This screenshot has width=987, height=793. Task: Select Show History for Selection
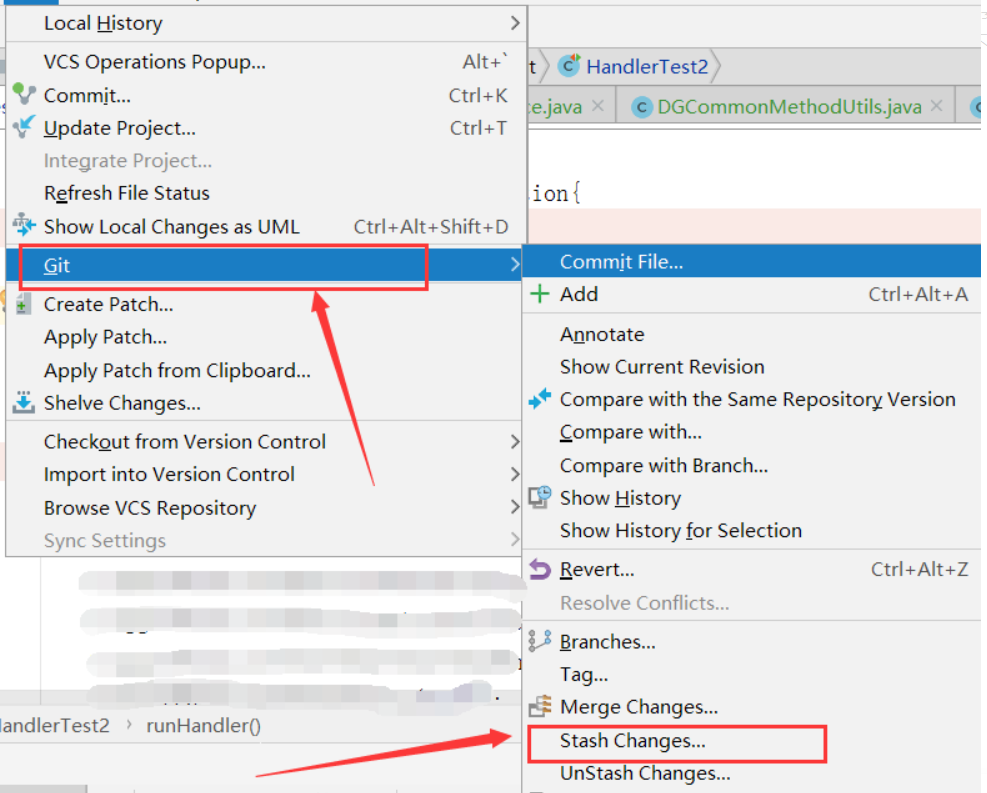pyautogui.click(x=752, y=531)
